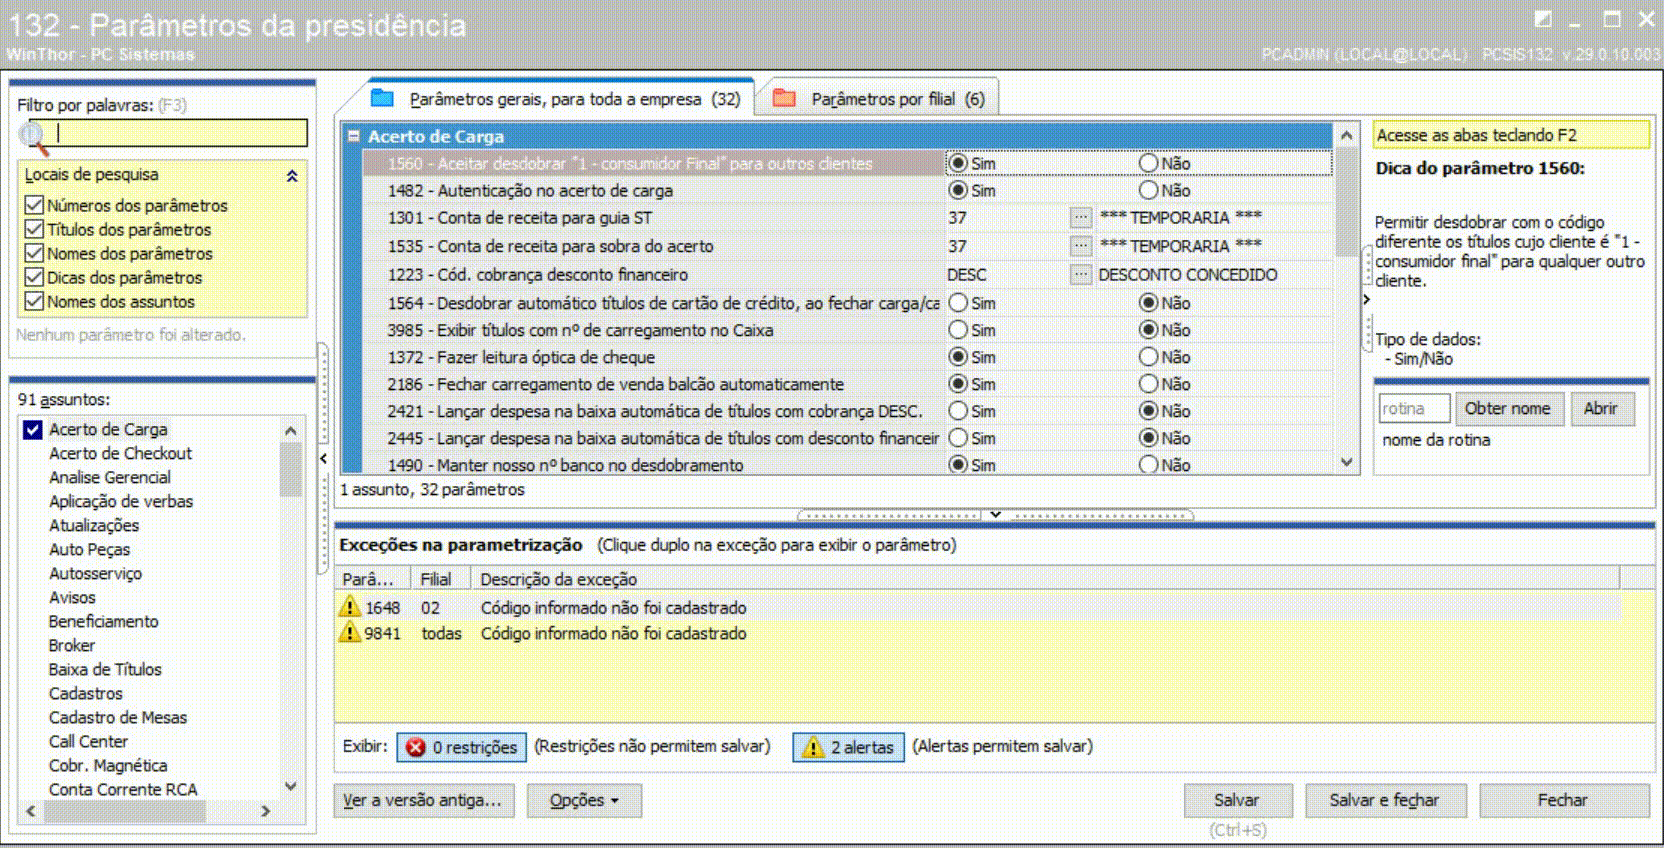Select Acerto de Checkout in subjects list
The width and height of the screenshot is (1664, 848).
120,453
